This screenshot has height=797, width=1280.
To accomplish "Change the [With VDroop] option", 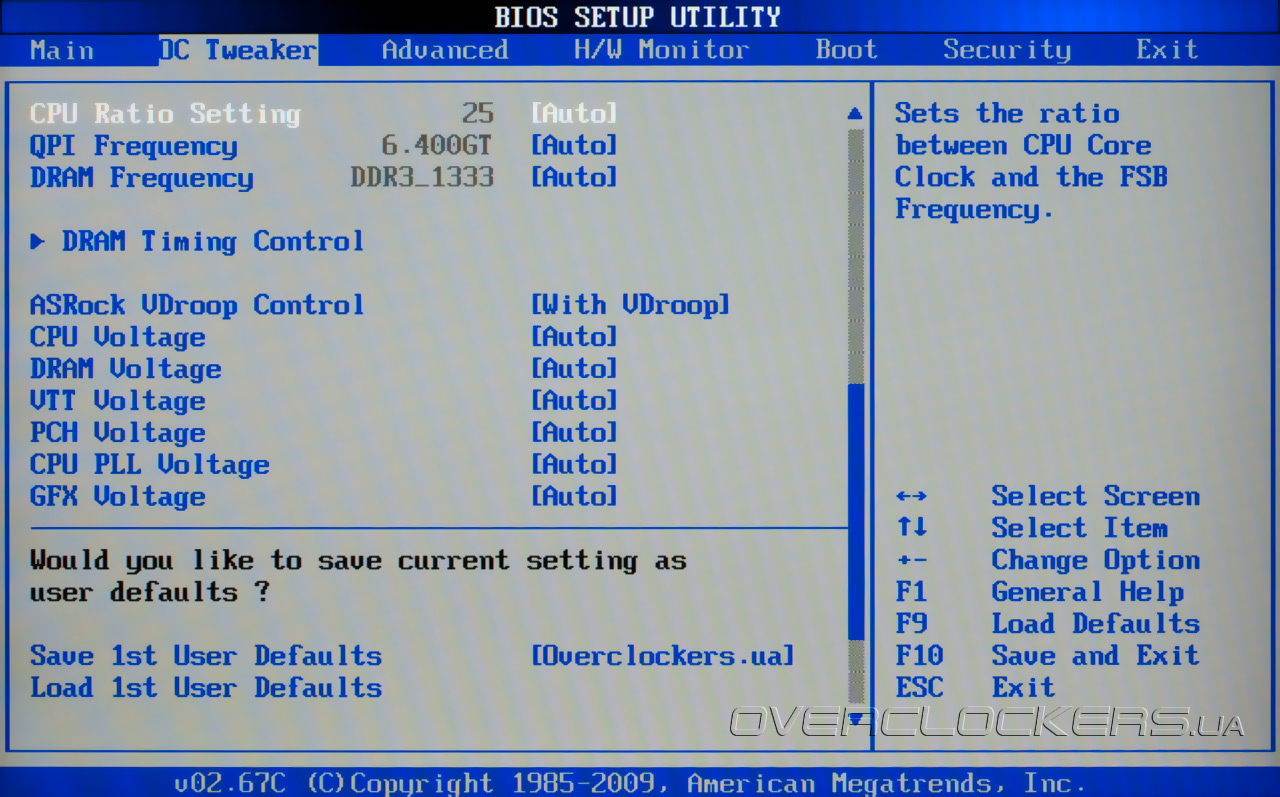I will pyautogui.click(x=630, y=305).
